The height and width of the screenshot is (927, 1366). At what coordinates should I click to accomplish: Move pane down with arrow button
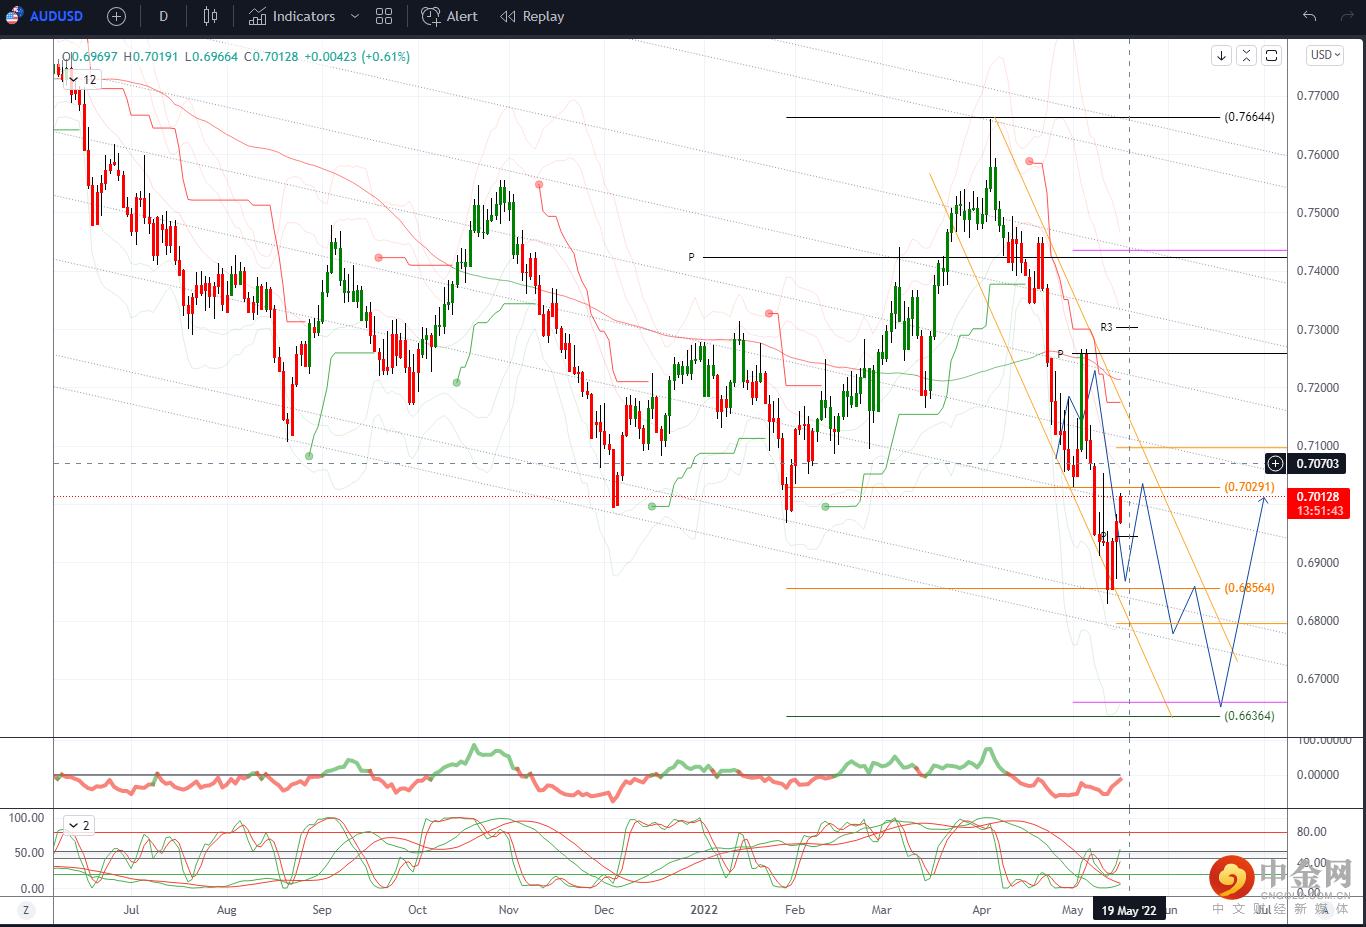(1221, 56)
